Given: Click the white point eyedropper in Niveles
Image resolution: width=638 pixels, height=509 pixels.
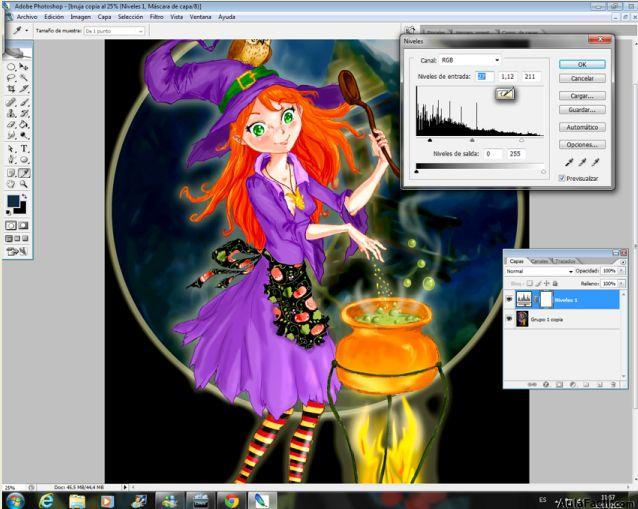Looking at the screenshot, I should 596,163.
